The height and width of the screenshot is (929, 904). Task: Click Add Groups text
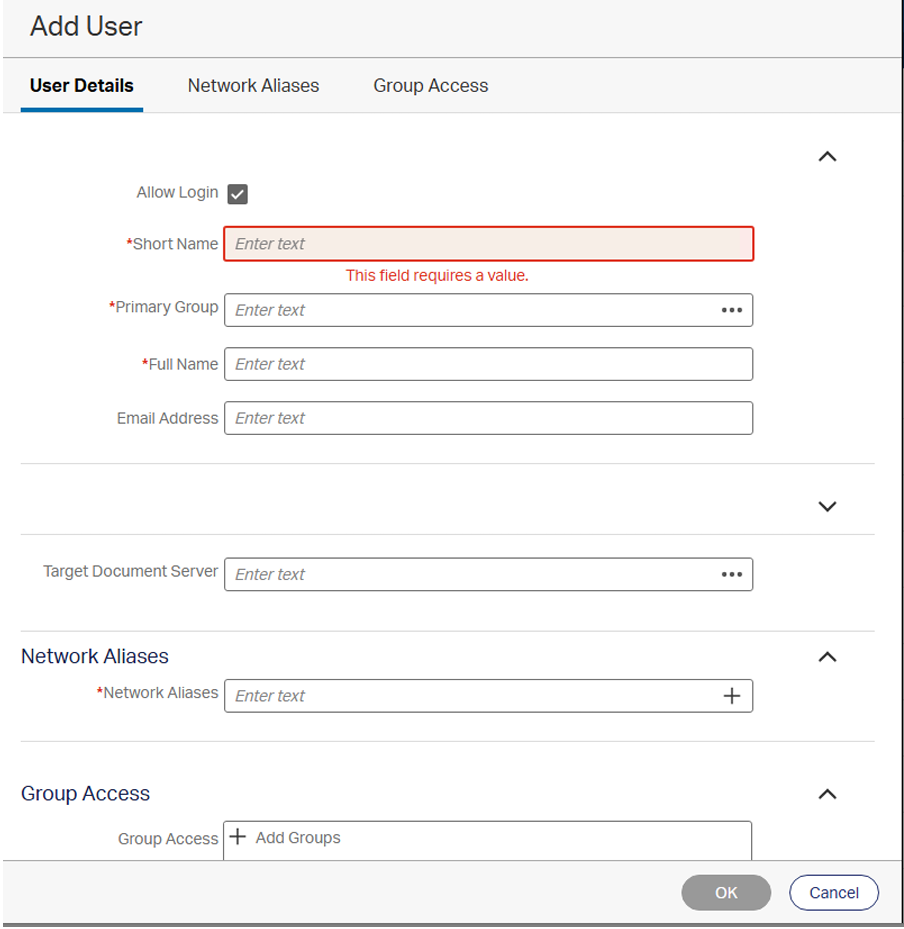pyautogui.click(x=298, y=837)
